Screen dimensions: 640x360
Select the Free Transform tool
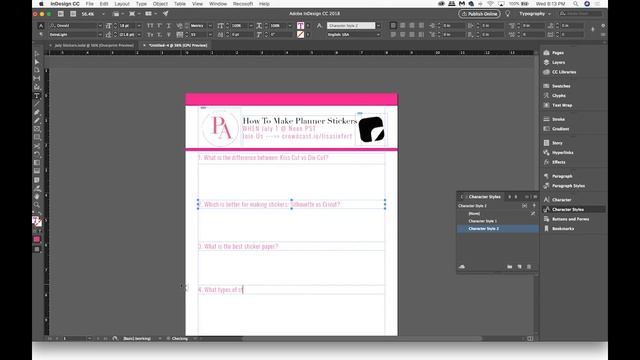pos(37,154)
